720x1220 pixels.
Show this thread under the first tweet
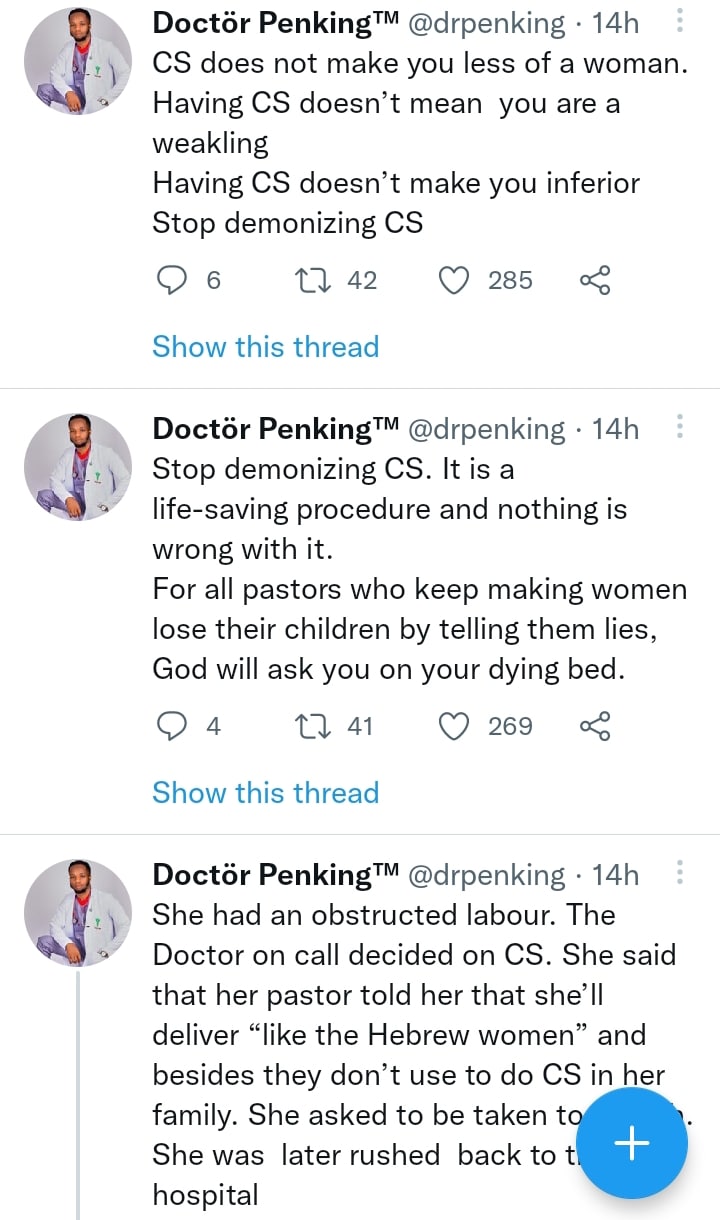click(265, 347)
